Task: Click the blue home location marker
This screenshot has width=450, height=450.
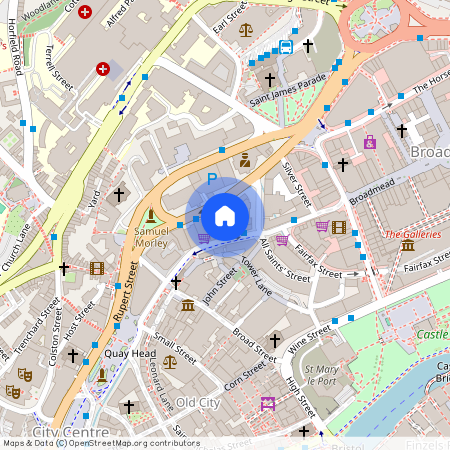Action: pos(225,217)
